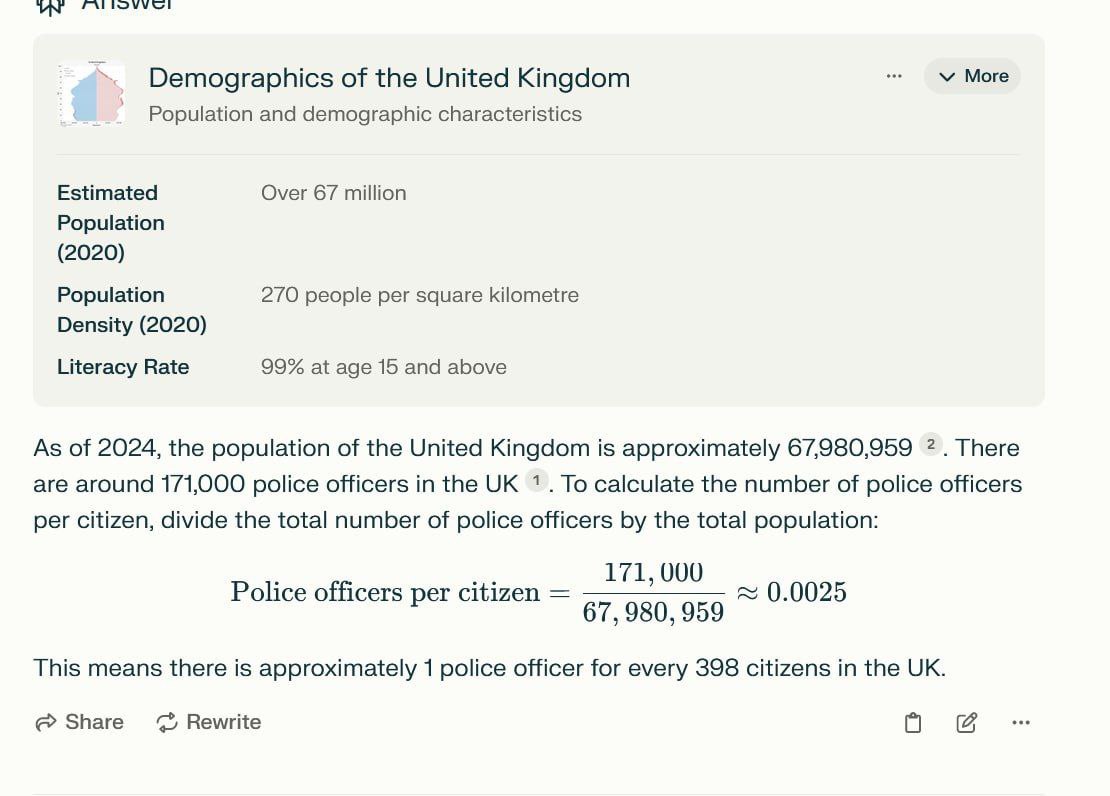Open the Demographics of the United Kingdom title

click(389, 78)
